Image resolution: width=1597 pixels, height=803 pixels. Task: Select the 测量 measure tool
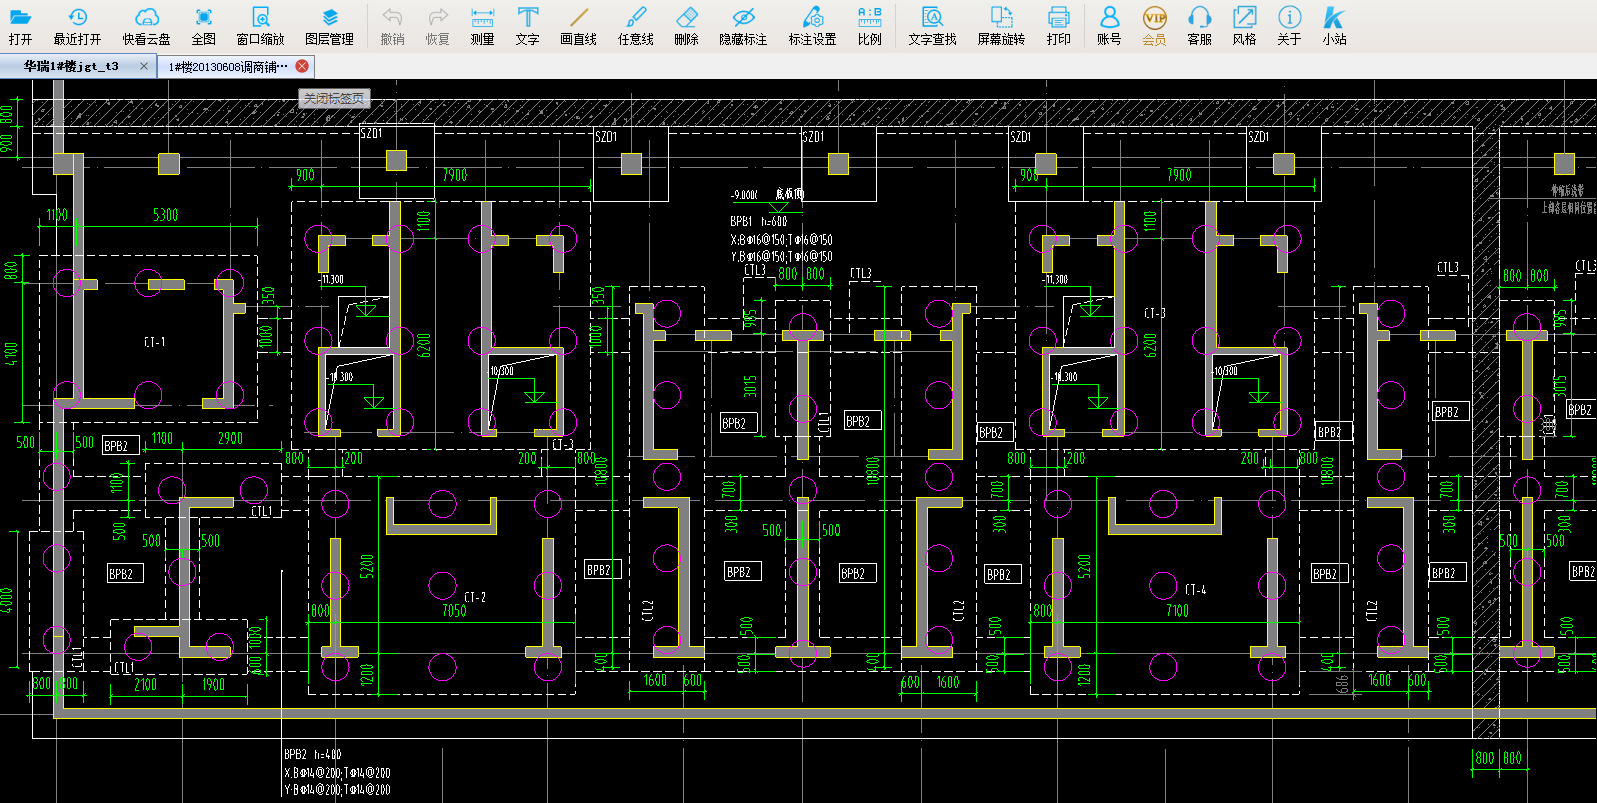pos(482,26)
